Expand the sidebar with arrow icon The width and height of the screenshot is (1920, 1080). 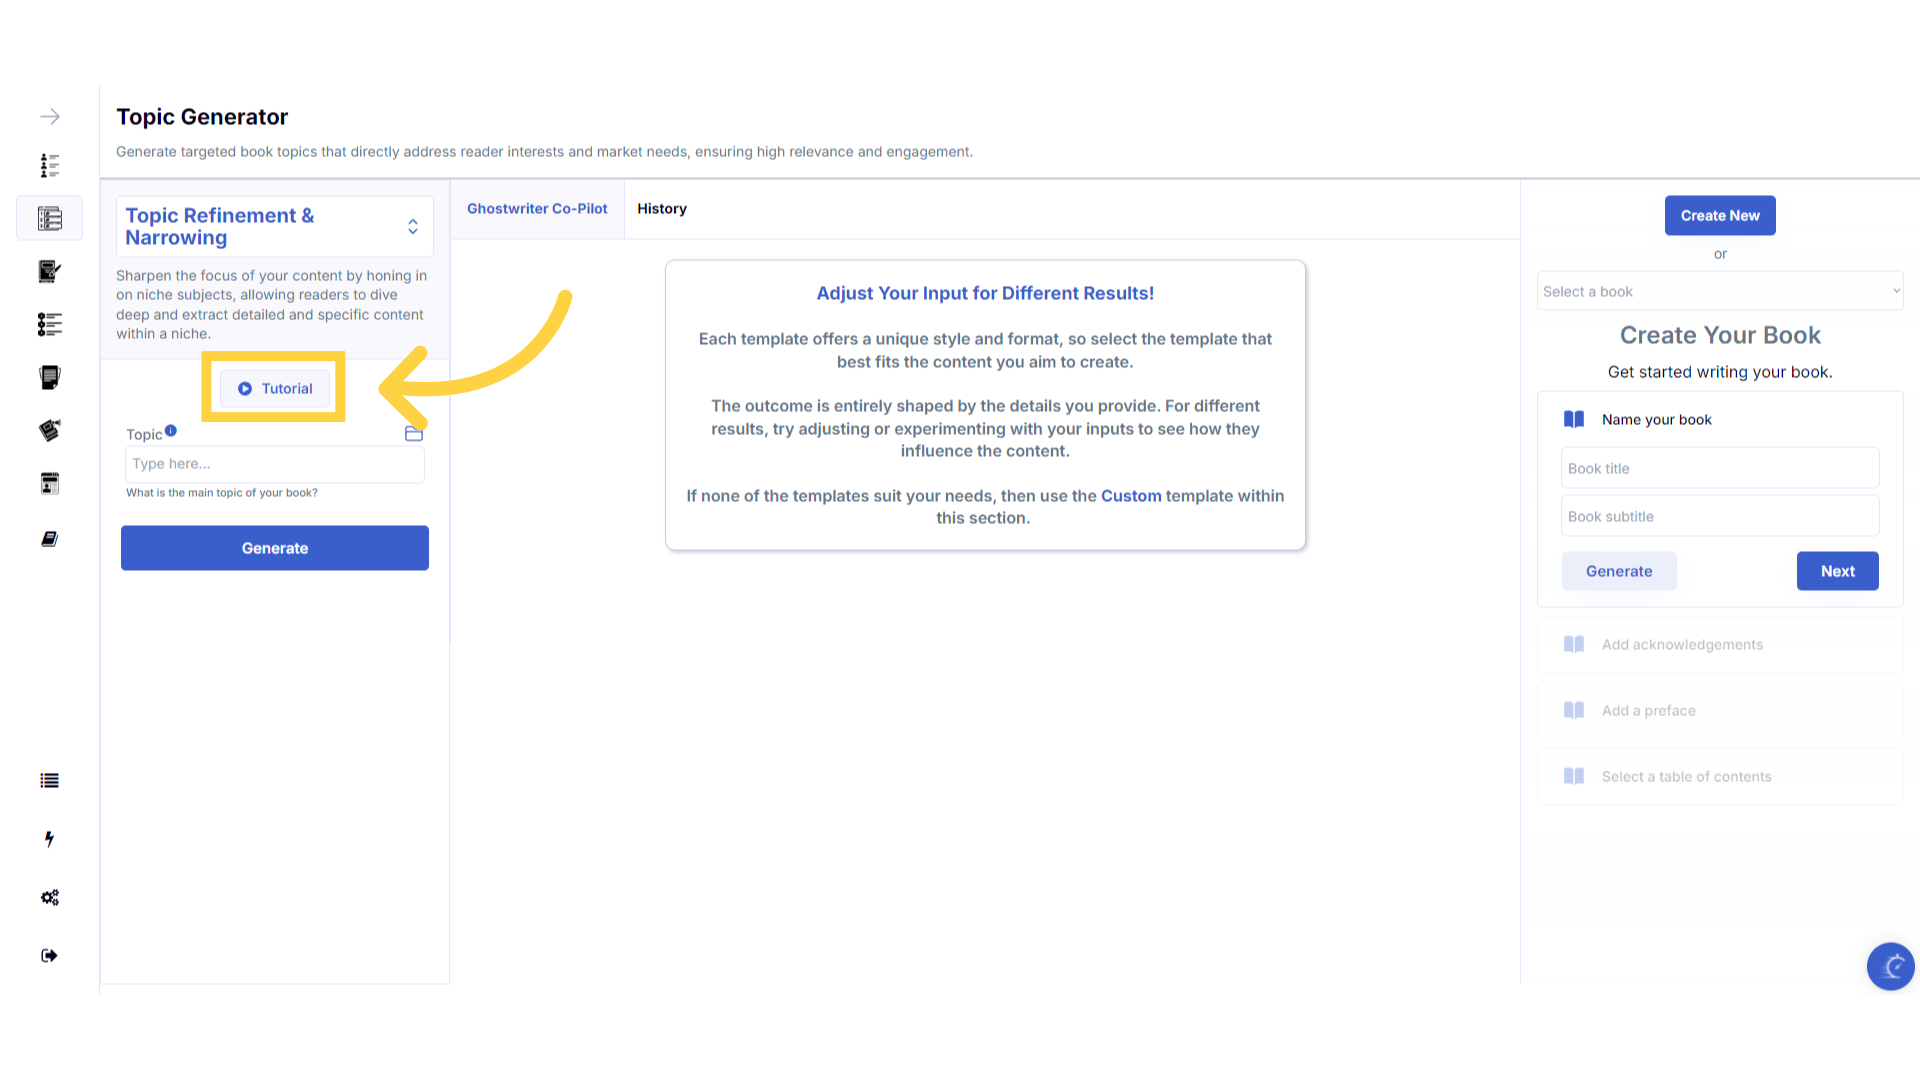coord(50,117)
